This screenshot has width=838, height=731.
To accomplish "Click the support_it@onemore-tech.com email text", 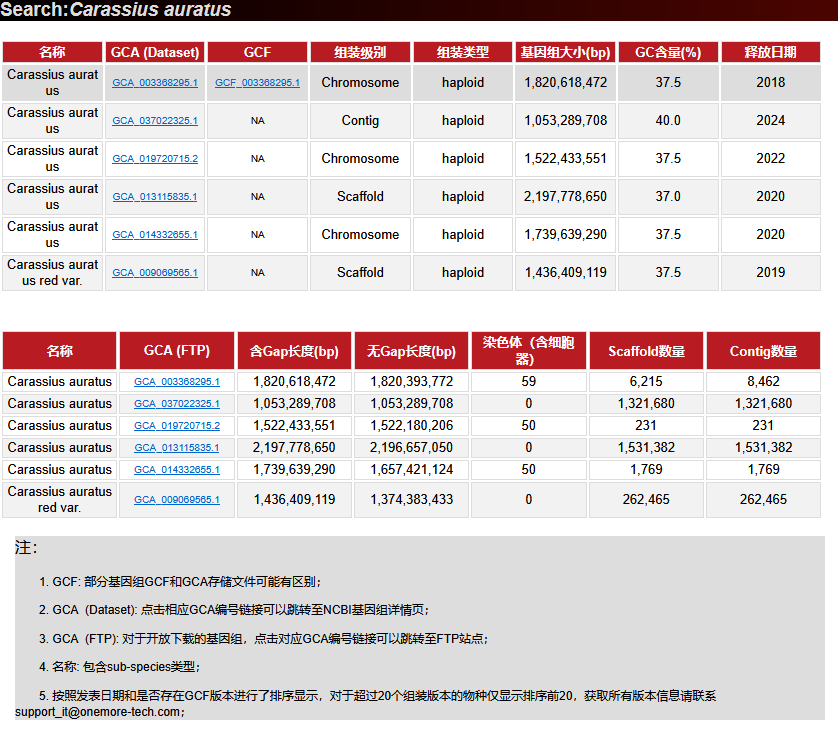I will point(99,712).
